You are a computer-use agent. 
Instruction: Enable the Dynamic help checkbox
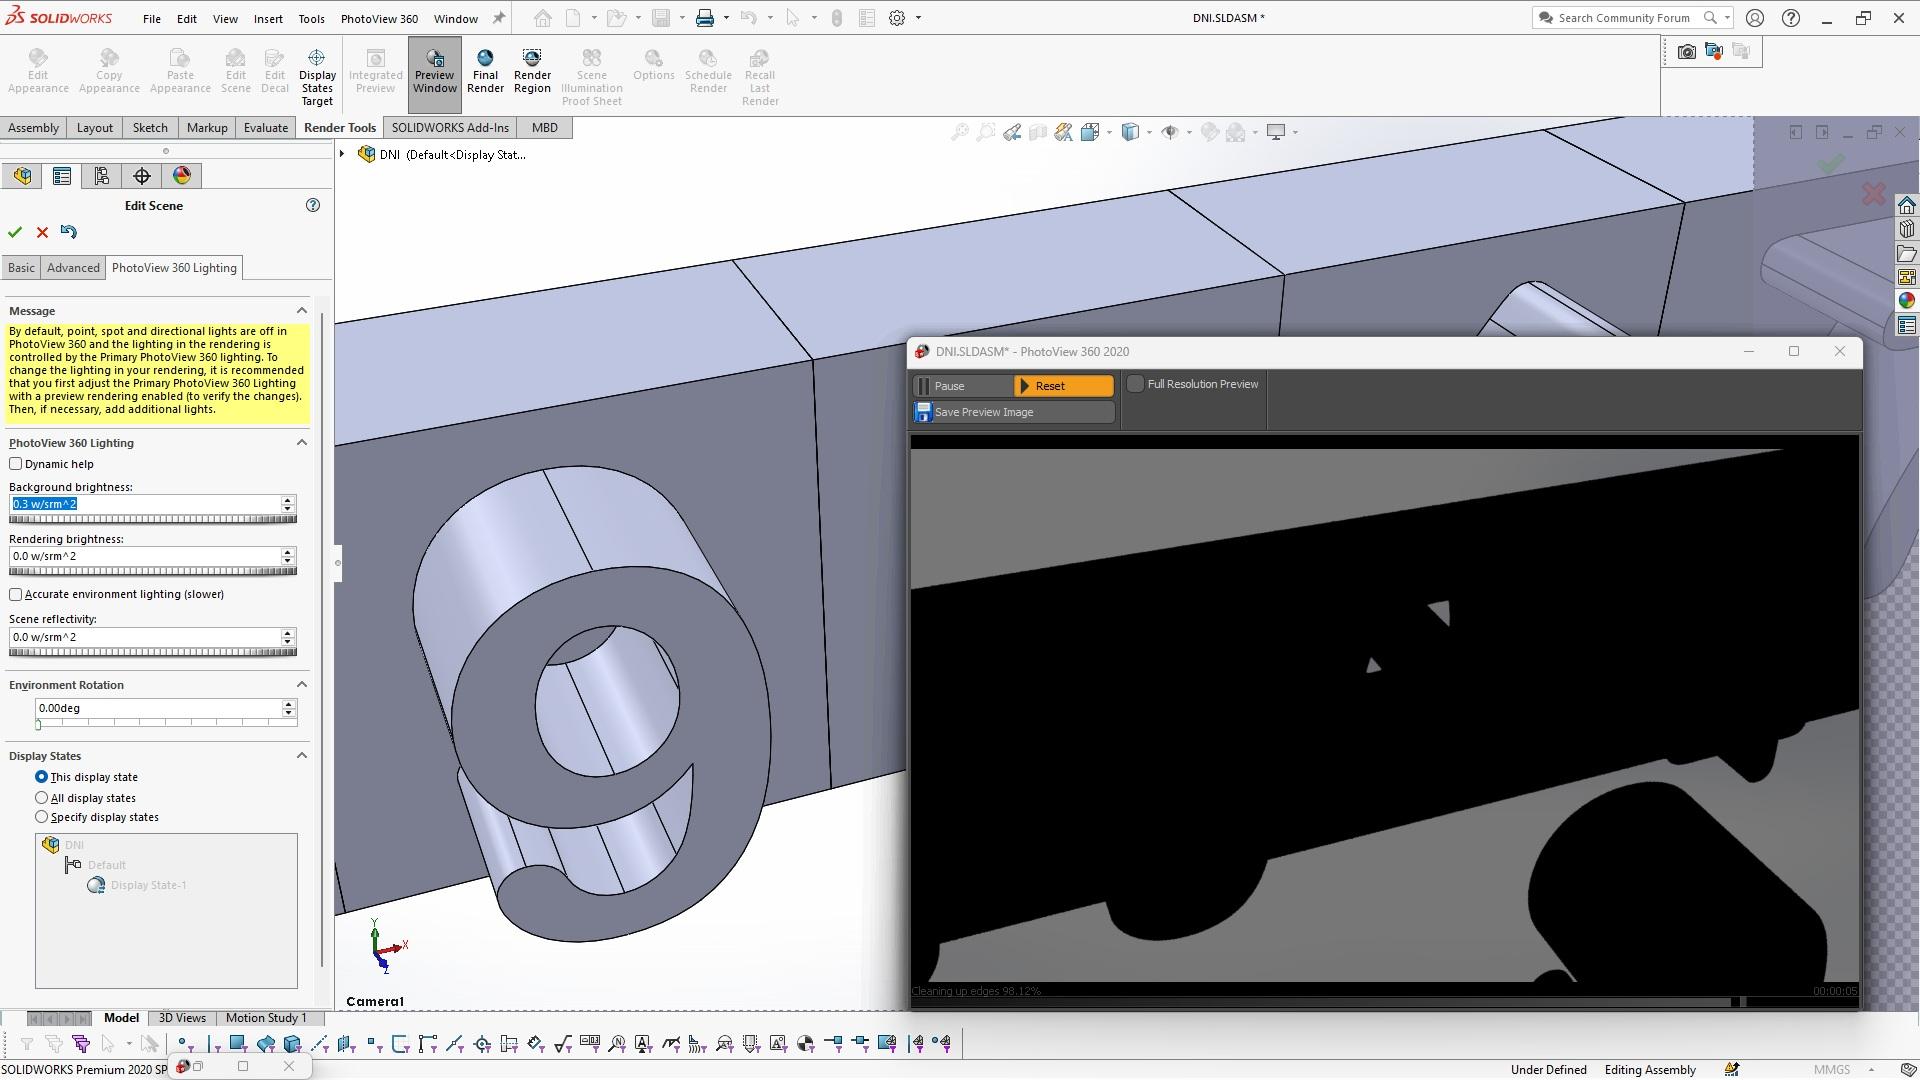[x=16, y=464]
